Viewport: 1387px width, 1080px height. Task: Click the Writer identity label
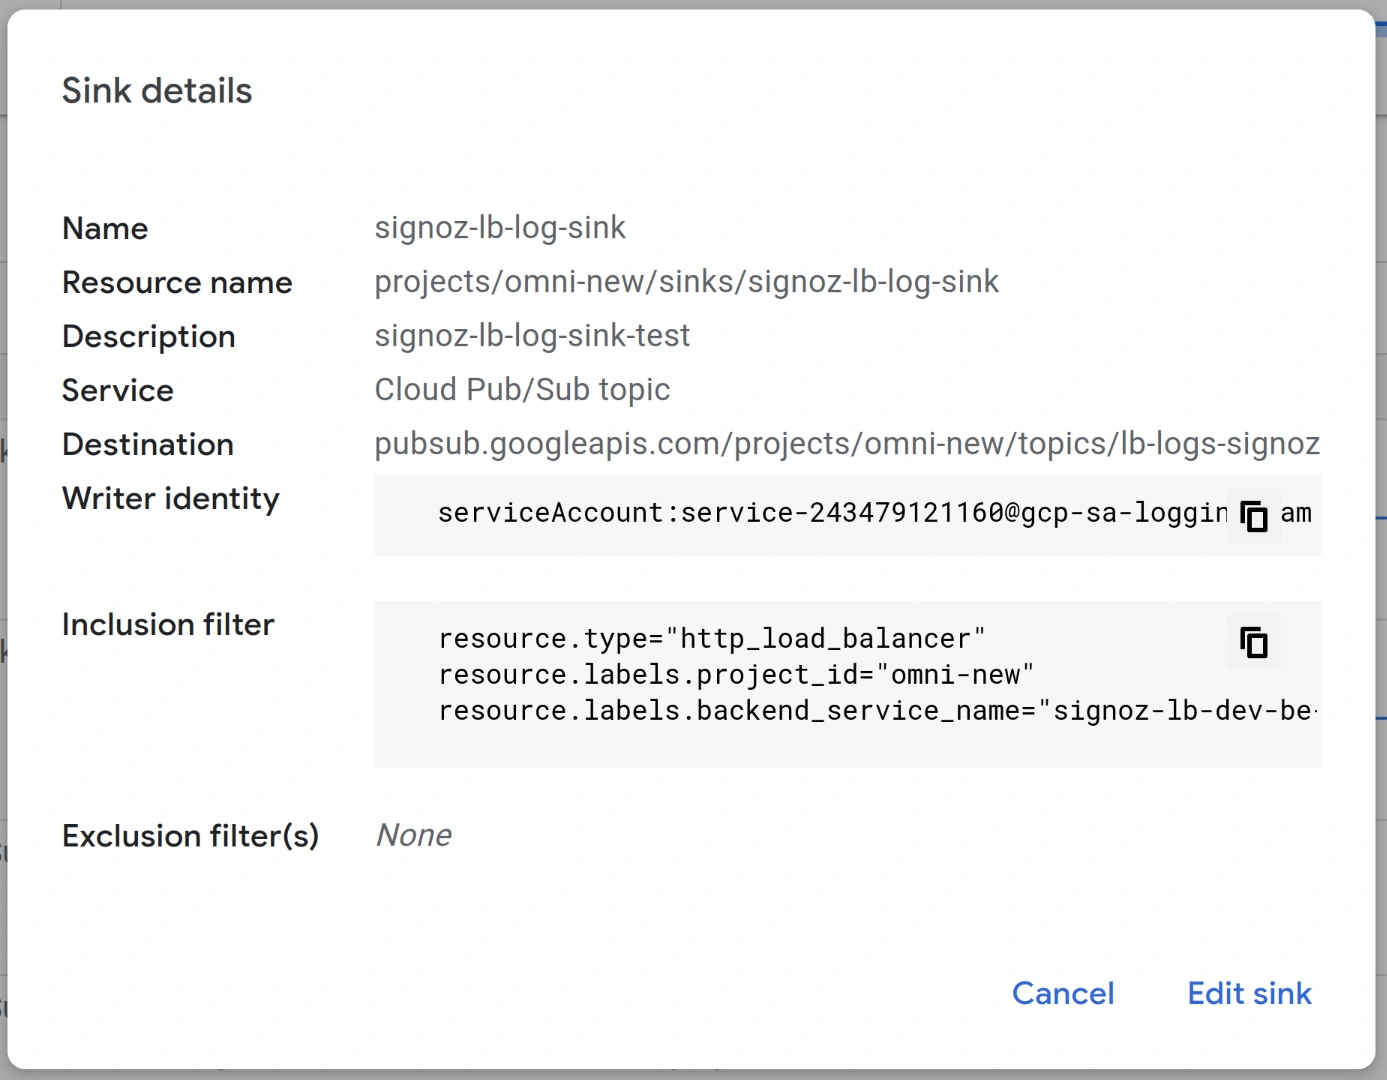(171, 498)
